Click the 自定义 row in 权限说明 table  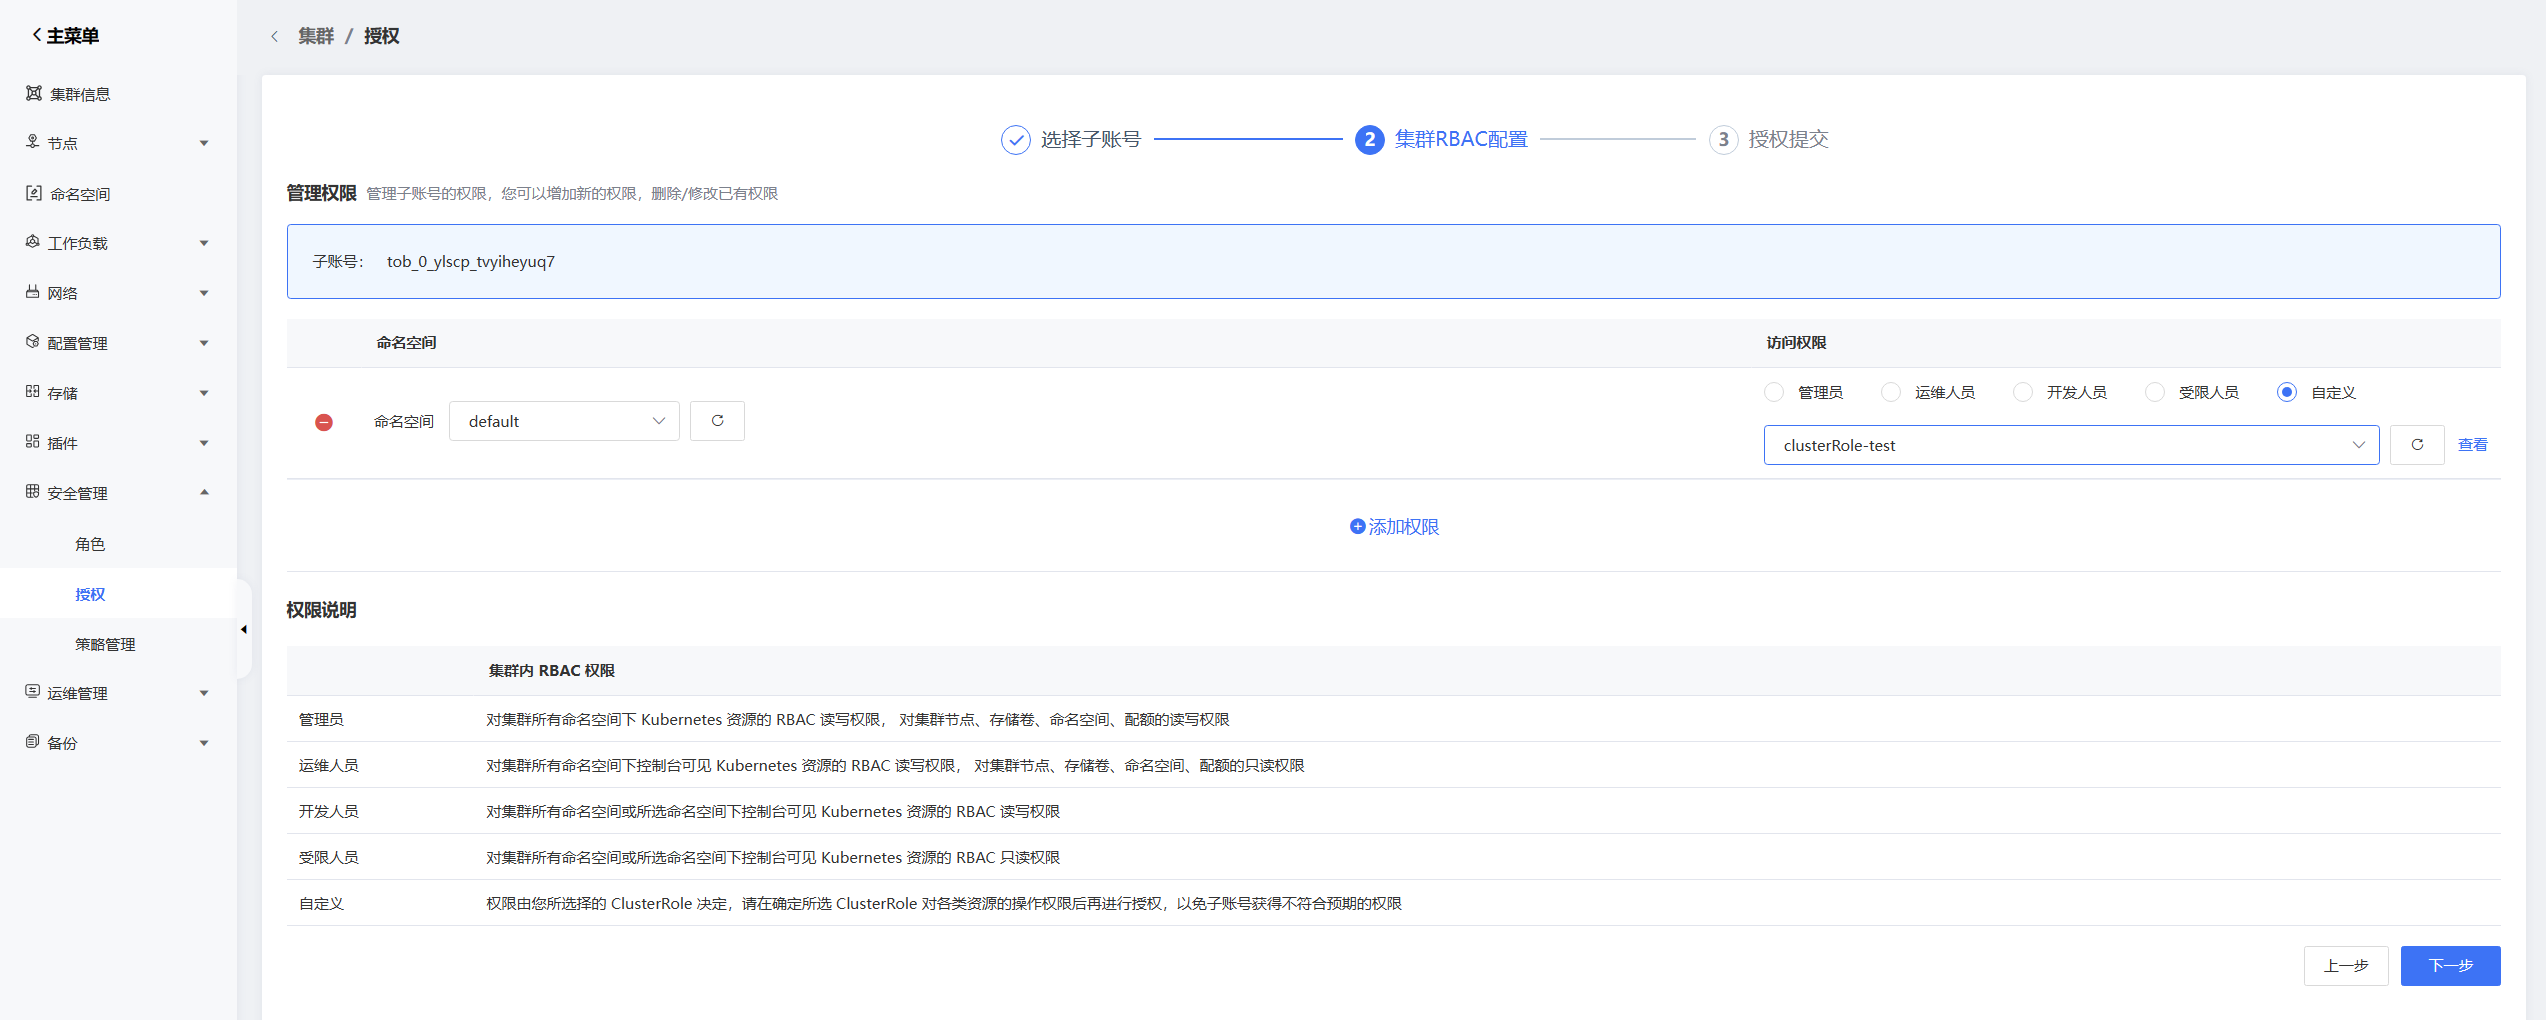click(x=1393, y=903)
